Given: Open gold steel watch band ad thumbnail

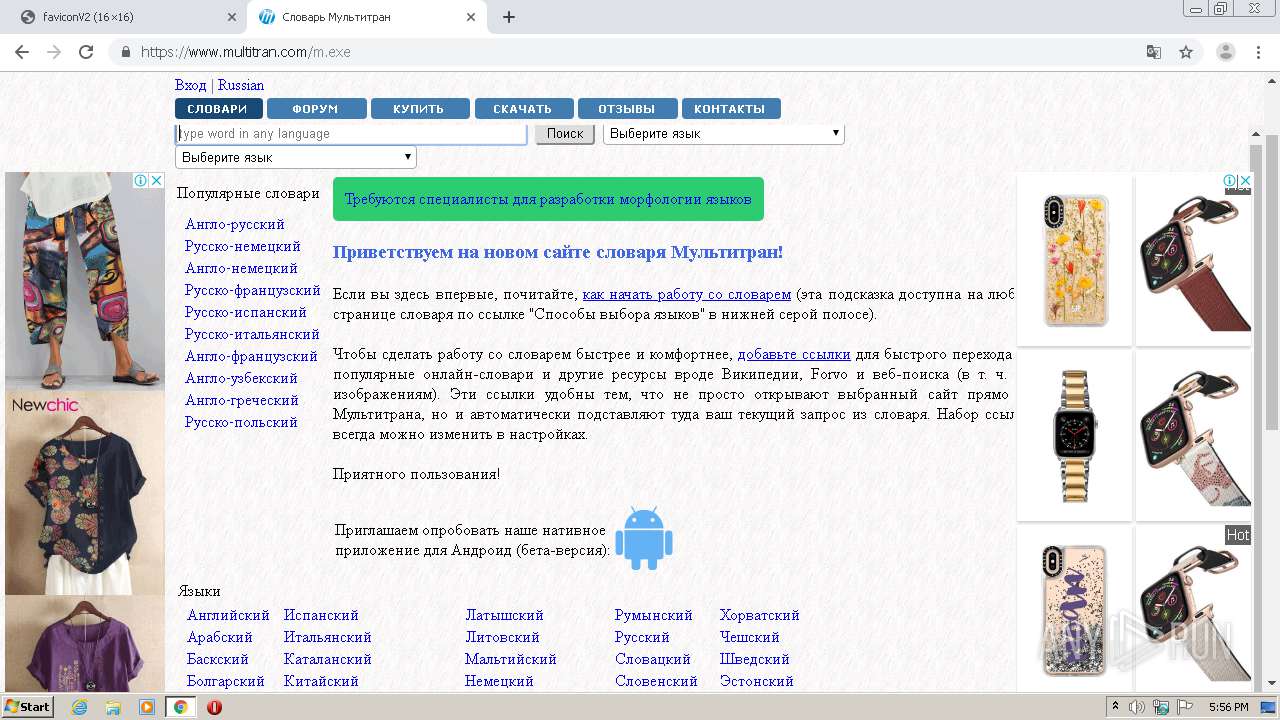Looking at the screenshot, I should pyautogui.click(x=1075, y=435).
